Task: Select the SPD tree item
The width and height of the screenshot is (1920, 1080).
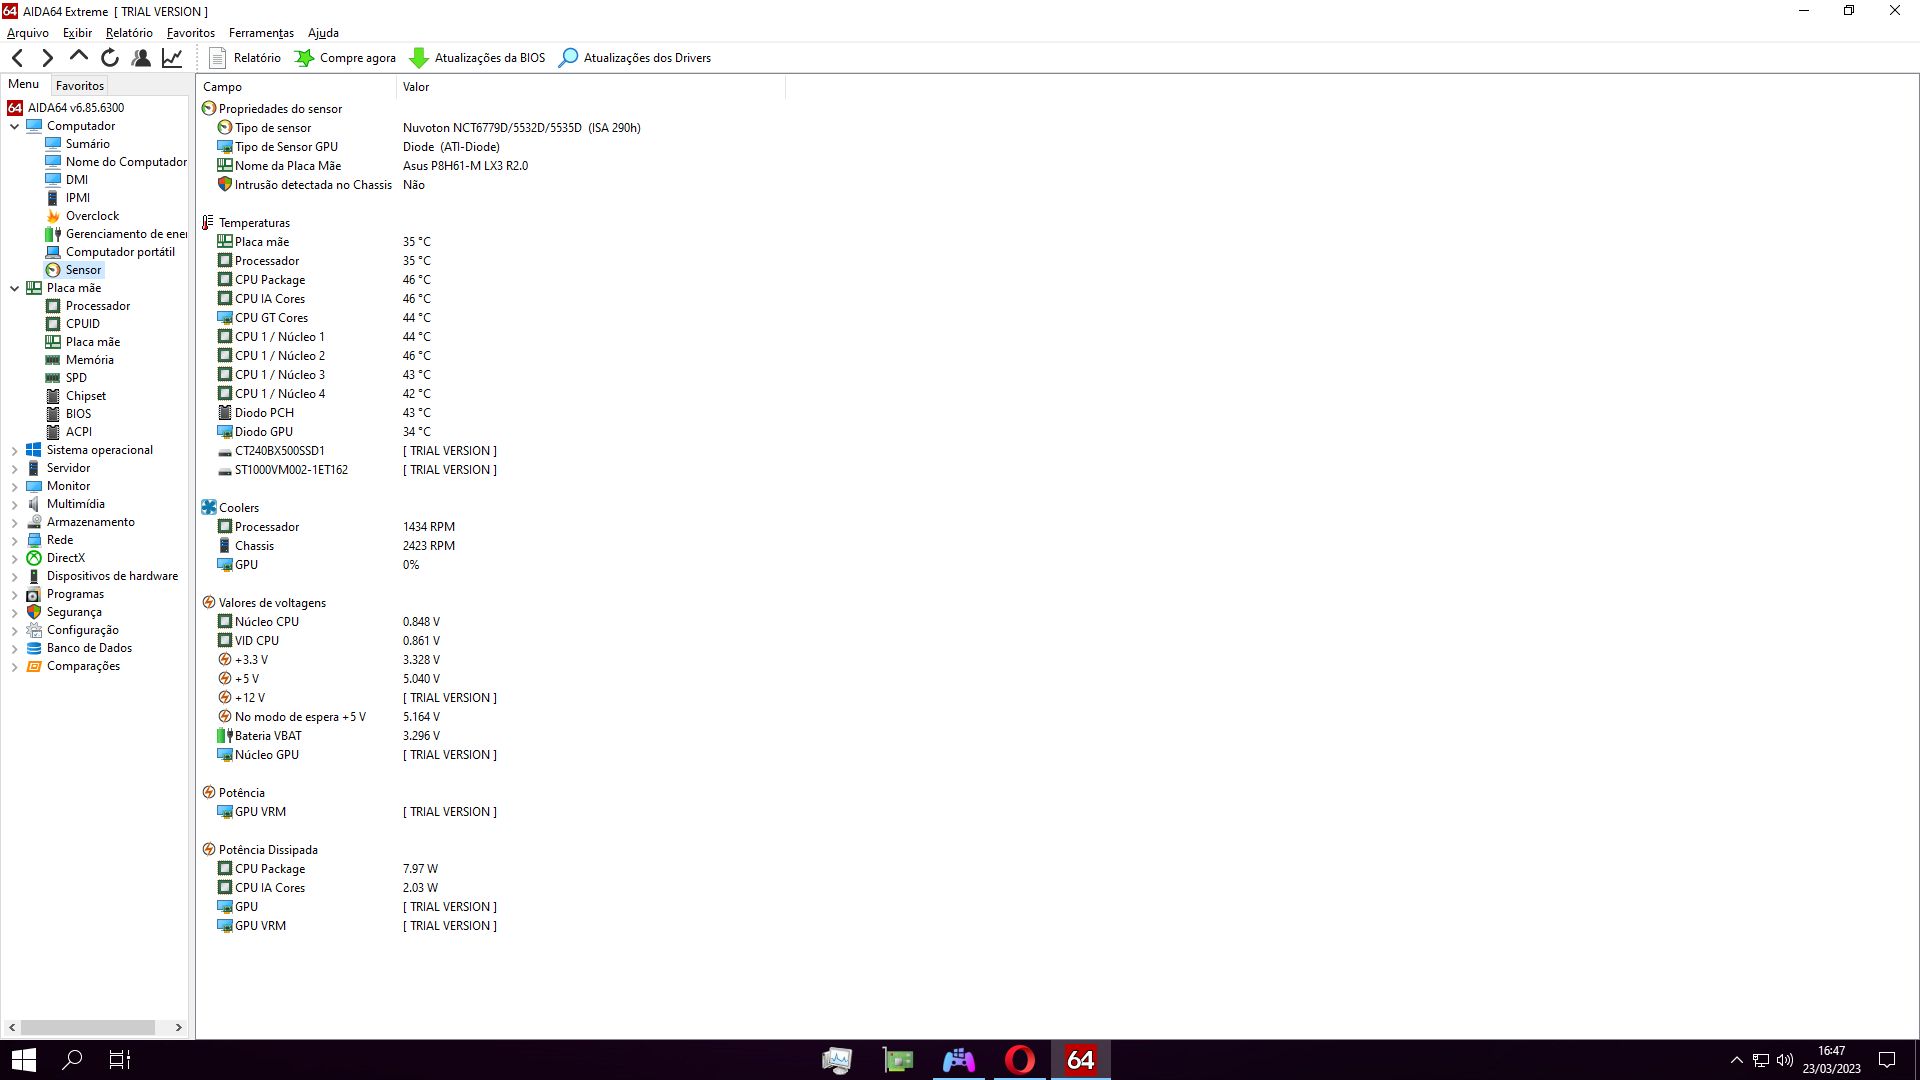Action: pos(76,378)
